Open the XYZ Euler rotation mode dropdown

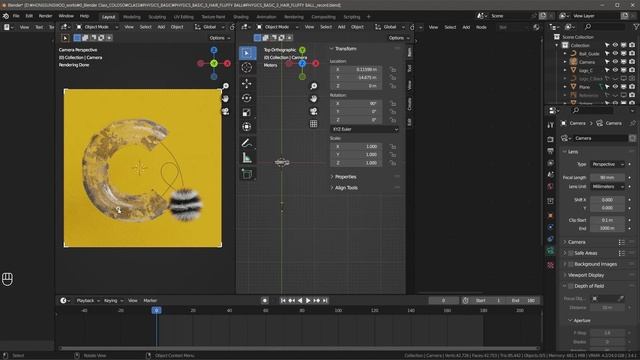coord(364,129)
